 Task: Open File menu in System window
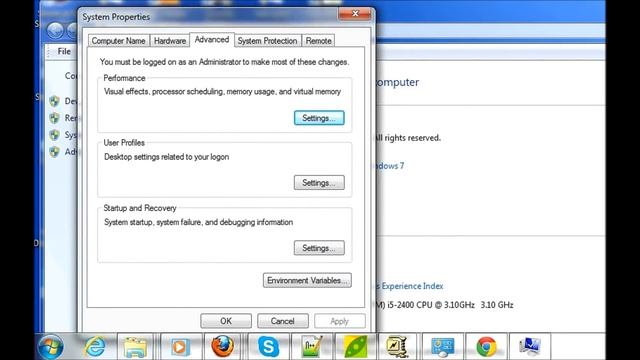[64, 51]
